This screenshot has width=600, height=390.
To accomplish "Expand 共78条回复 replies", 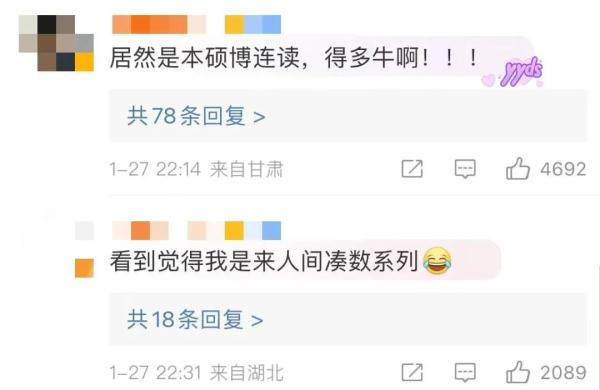I will [x=196, y=116].
